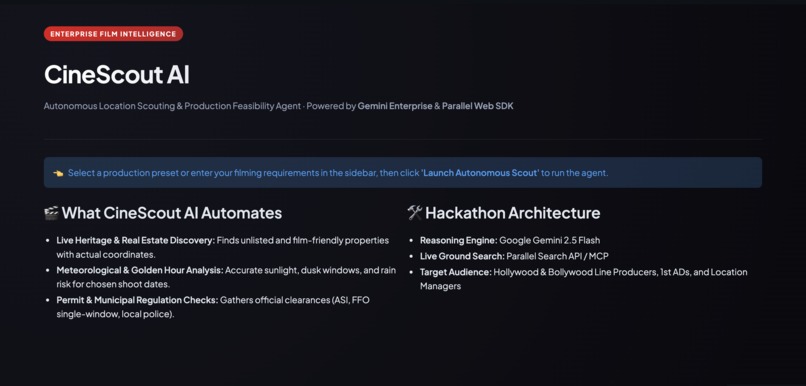
Task: Click the 'Parallel Web SDK' text in subtitle
Action: pos(478,106)
